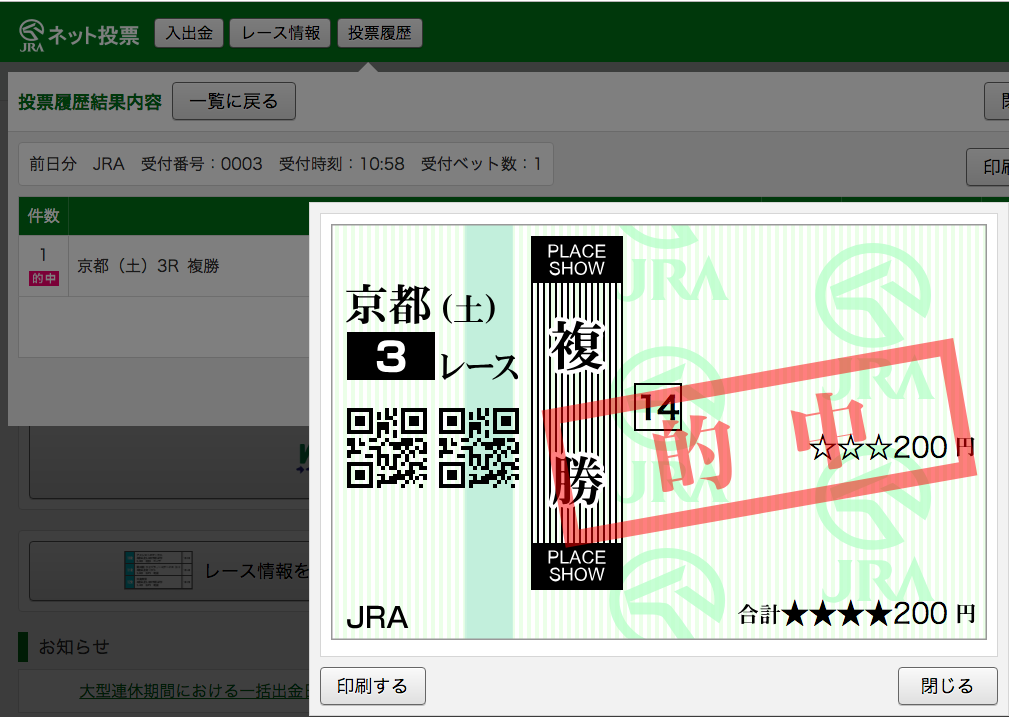Click the JRA text at ticket bottom-left
The width and height of the screenshot is (1009, 717).
click(x=378, y=618)
